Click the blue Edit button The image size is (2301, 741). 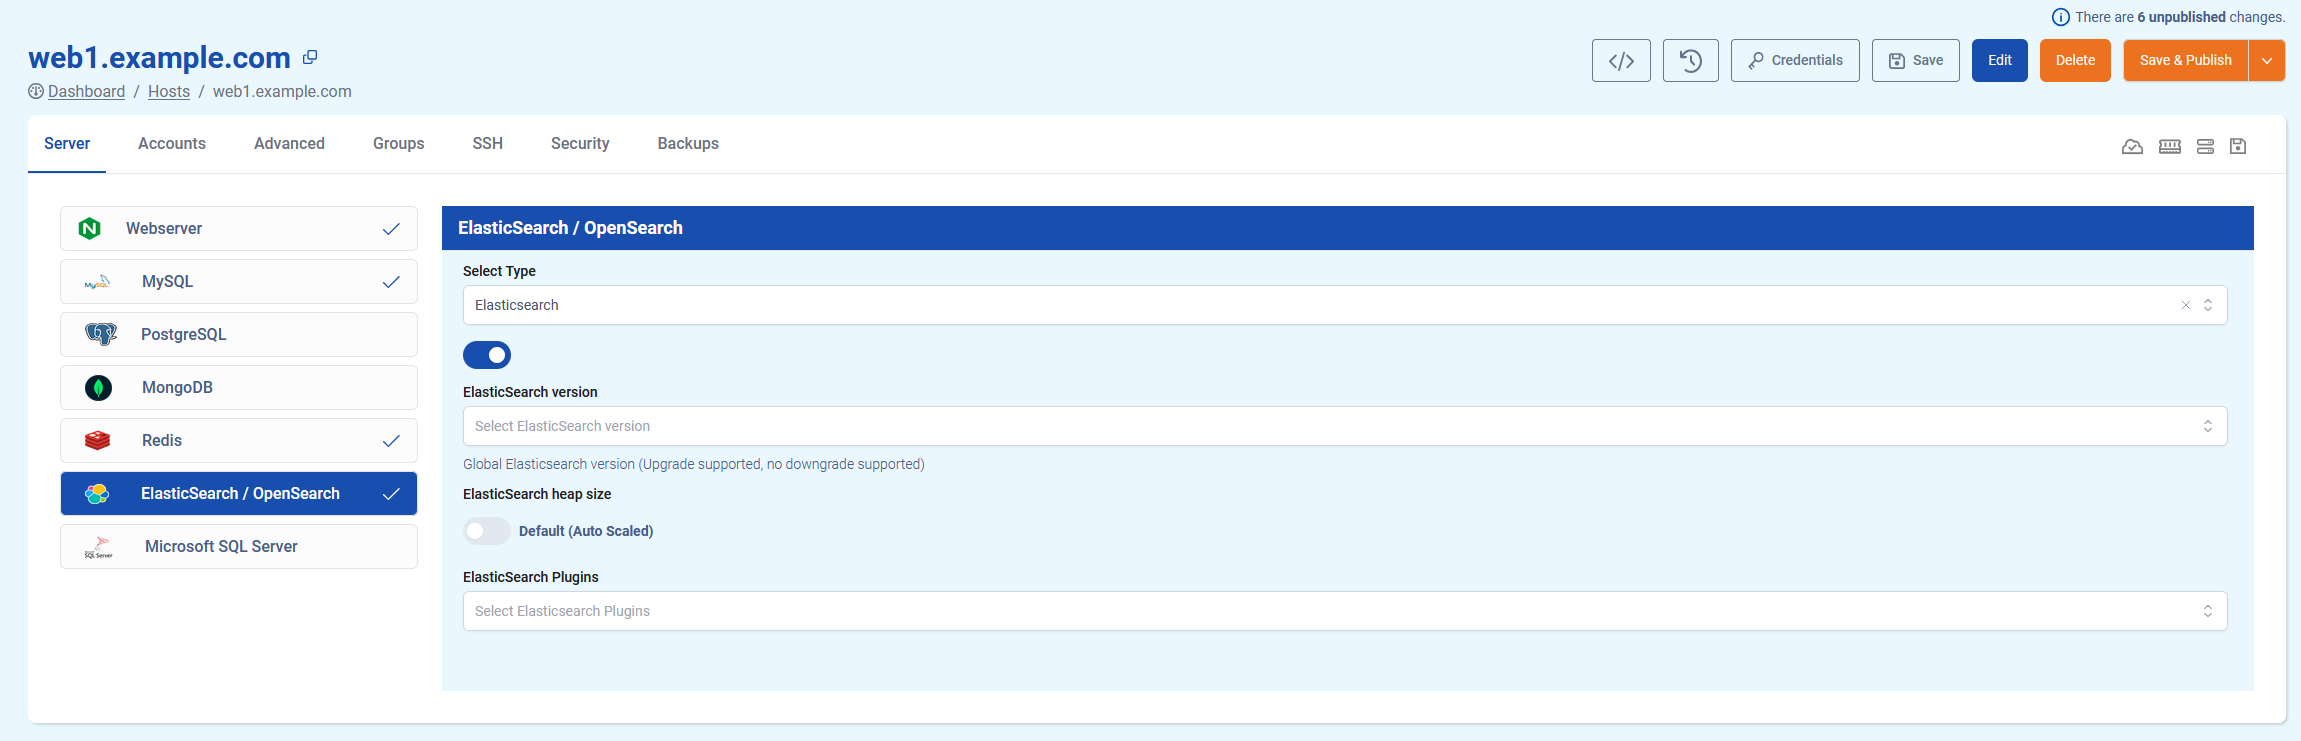(2000, 61)
